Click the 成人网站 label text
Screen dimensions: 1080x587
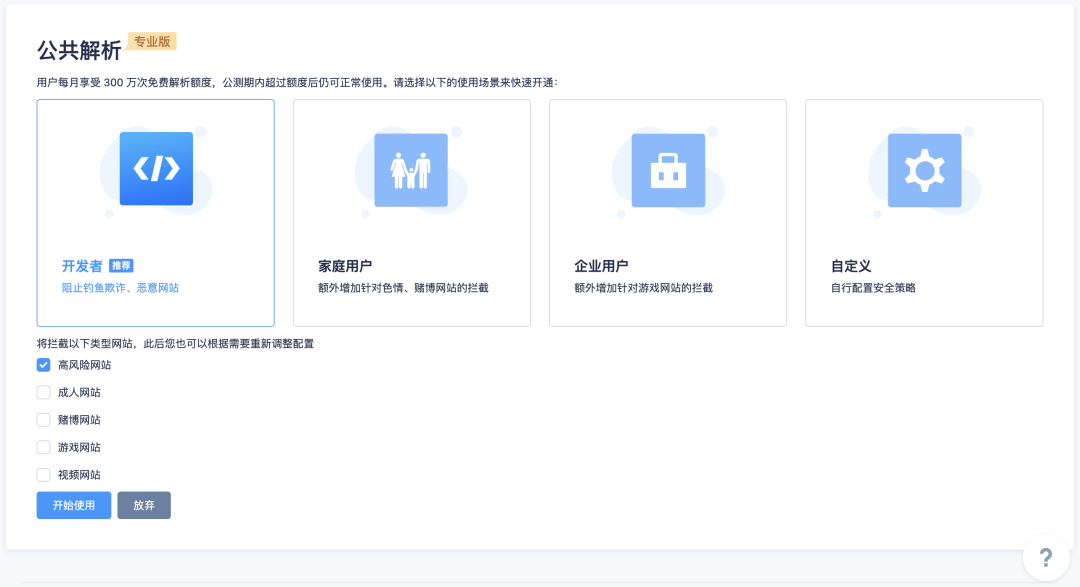pyautogui.click(x=79, y=393)
